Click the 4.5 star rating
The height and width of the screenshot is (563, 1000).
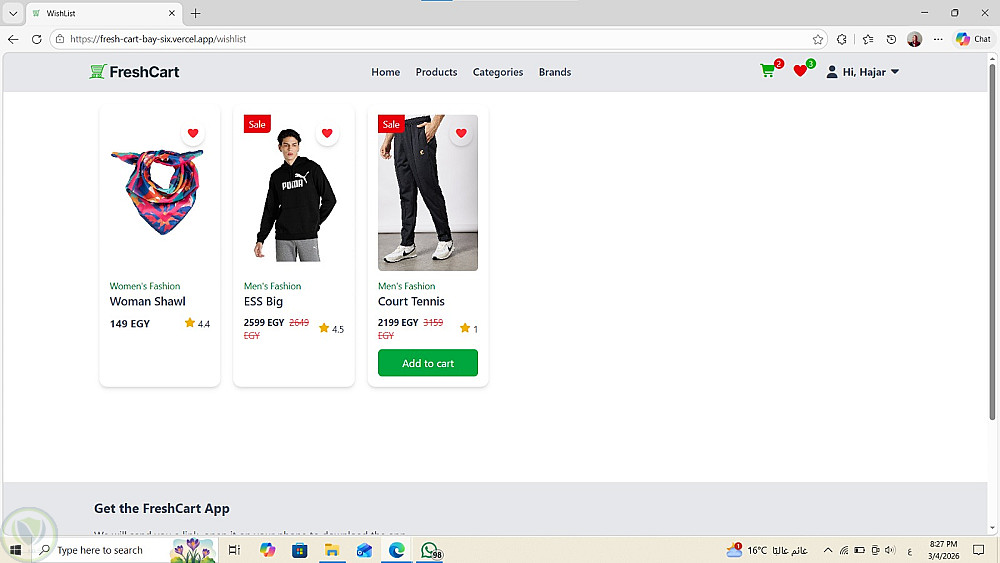pos(331,329)
